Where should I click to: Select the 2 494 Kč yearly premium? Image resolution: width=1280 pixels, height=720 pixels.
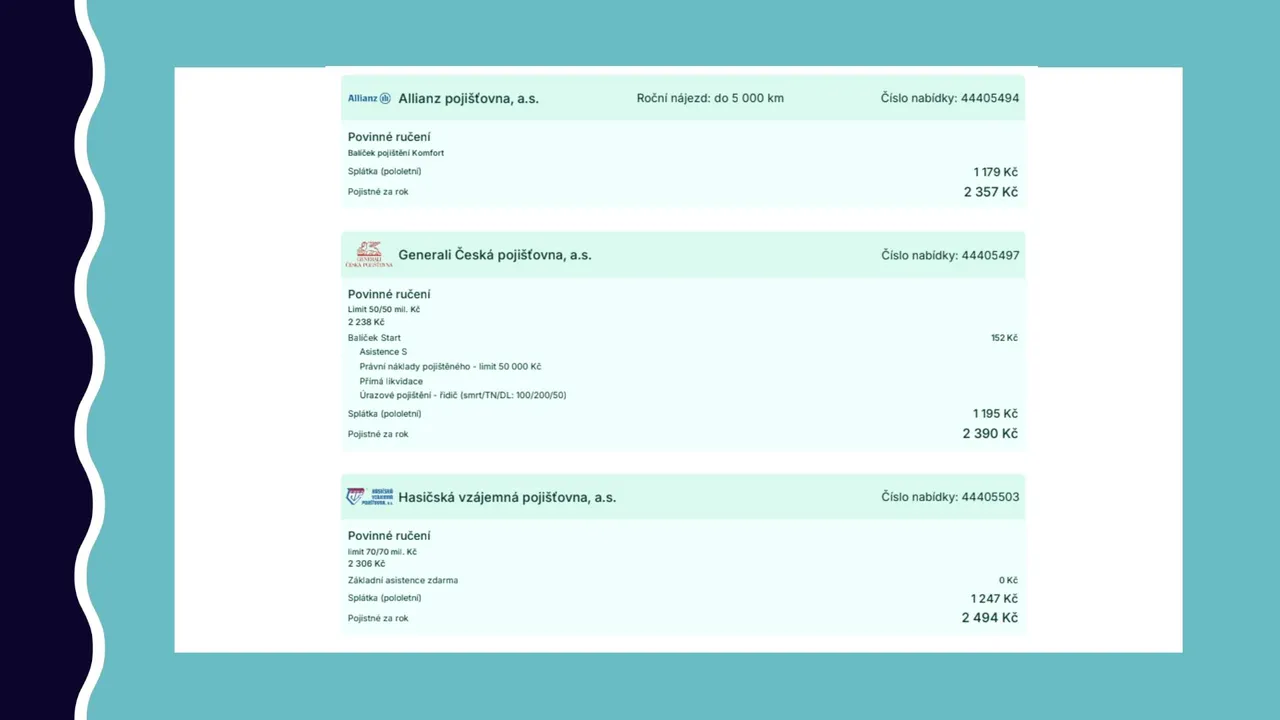[x=990, y=618]
